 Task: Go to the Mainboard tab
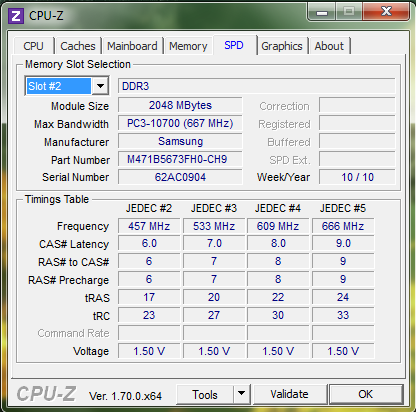132,46
